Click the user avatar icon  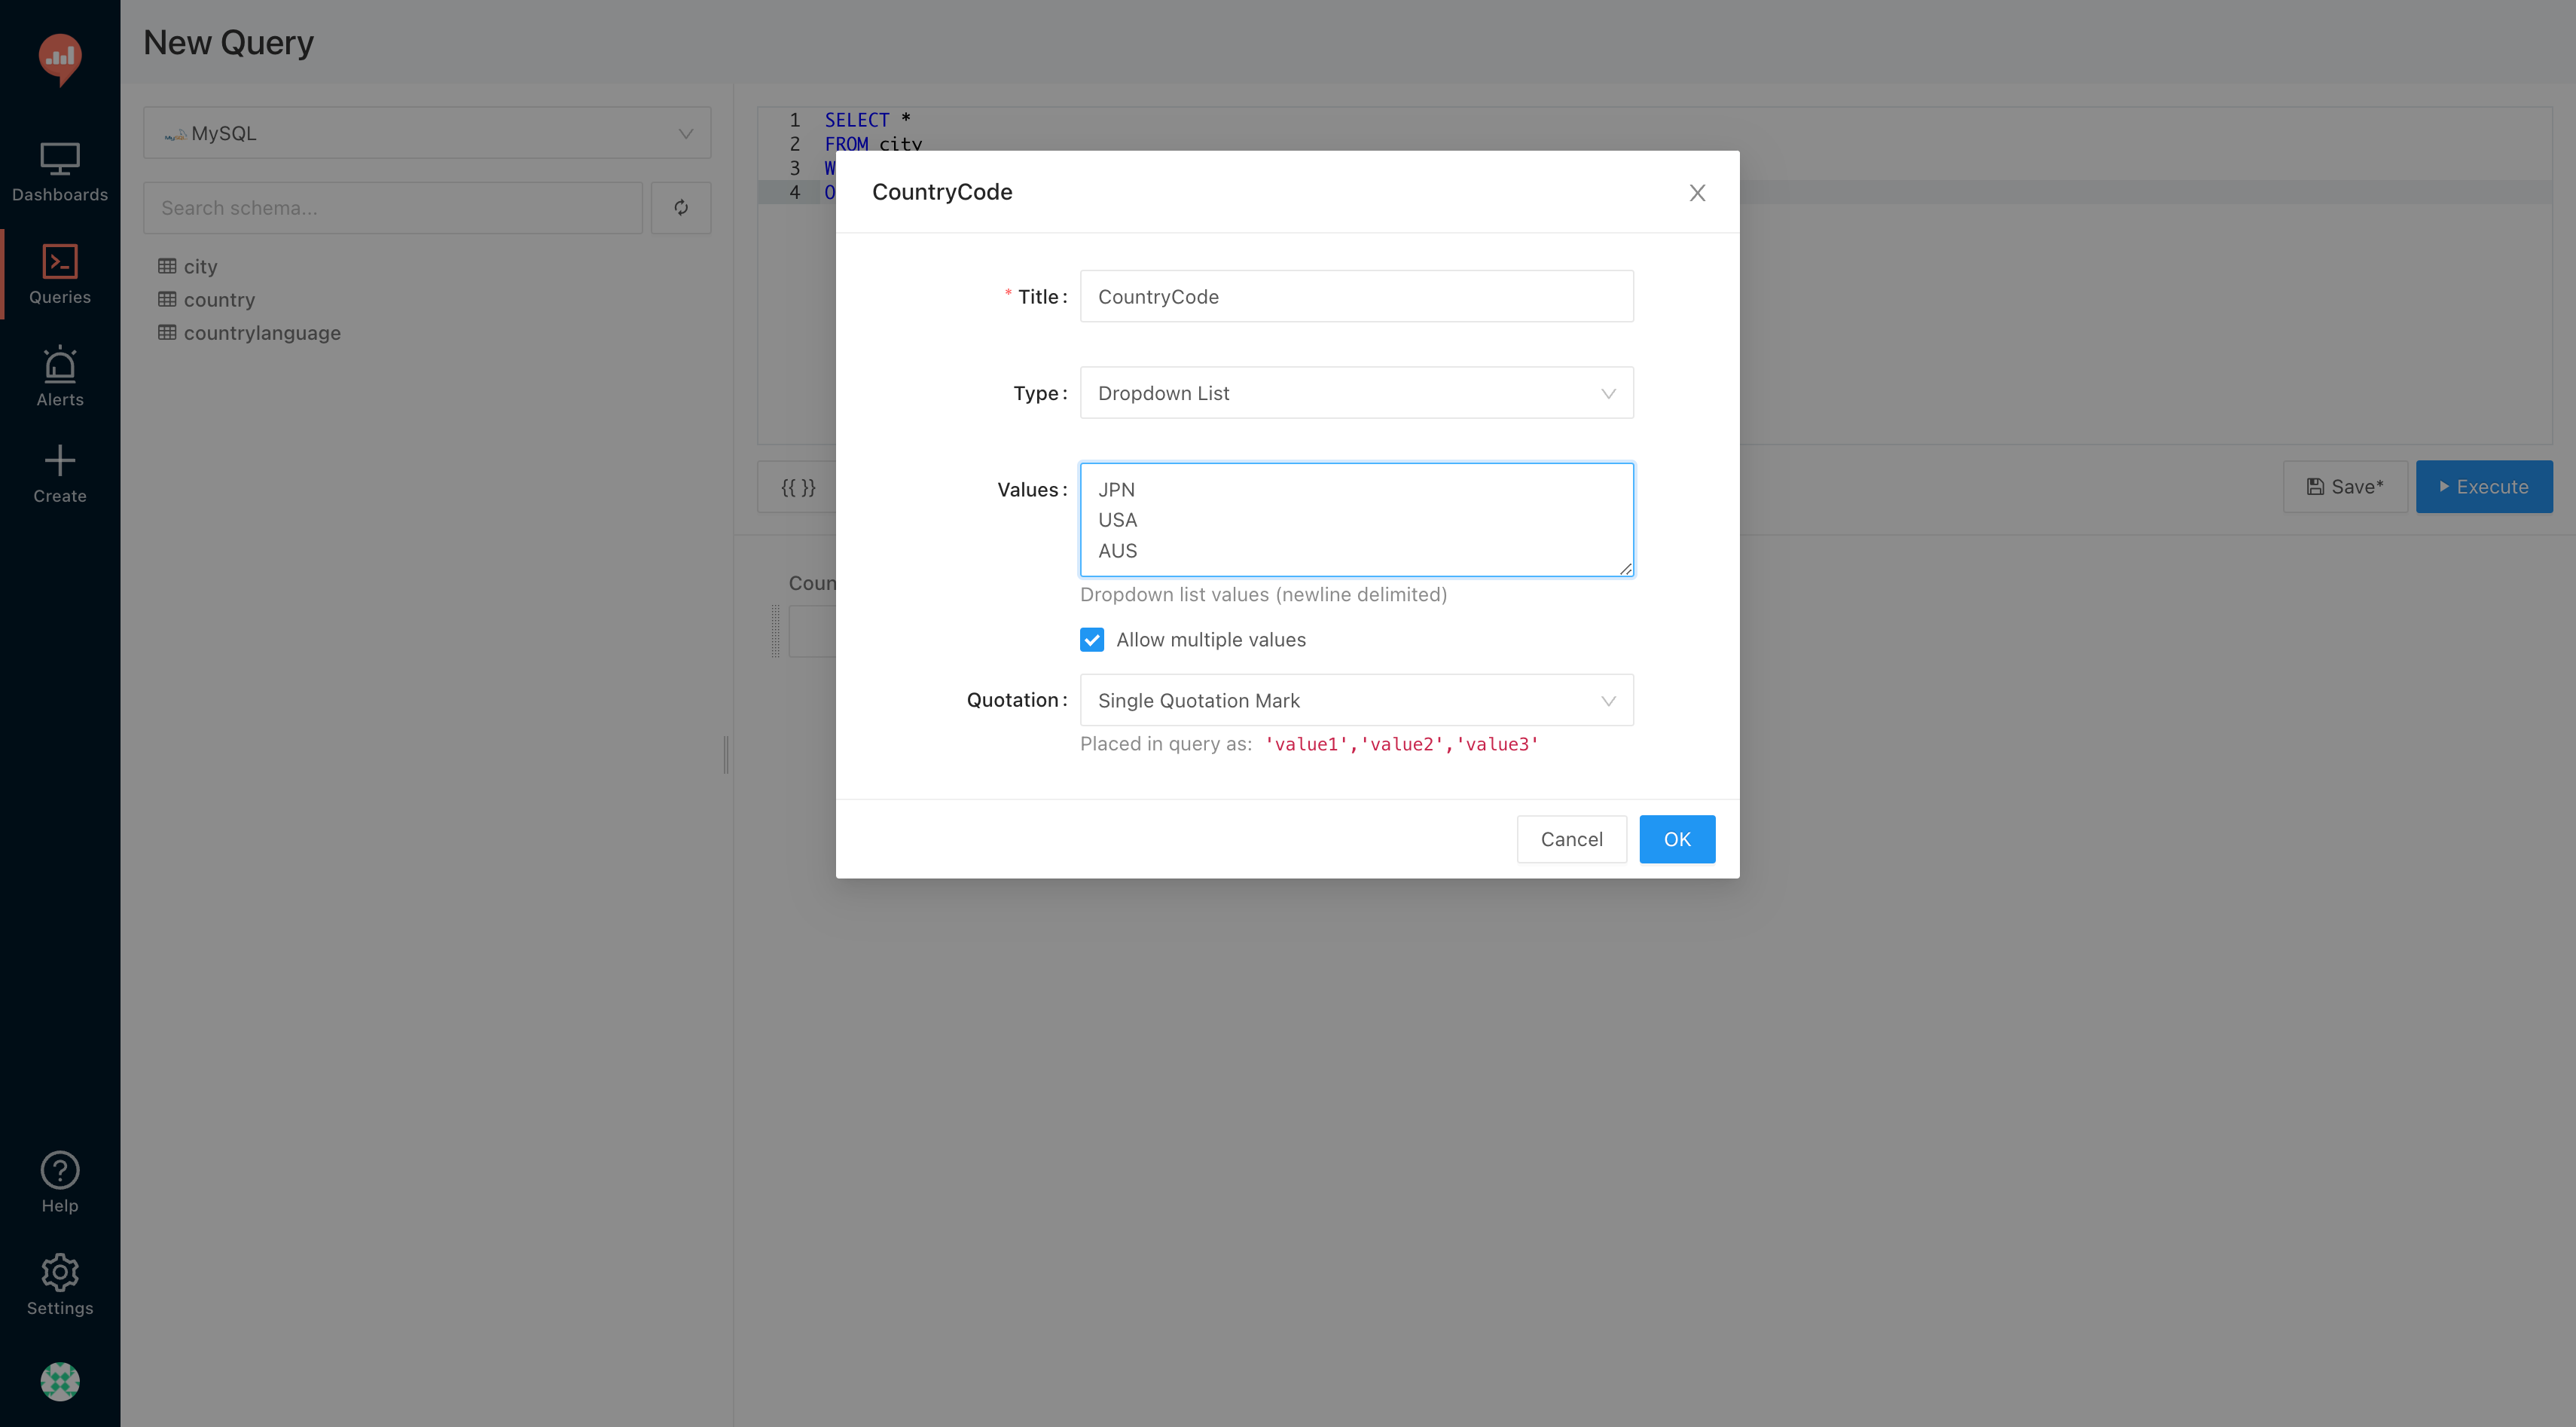pos(60,1381)
